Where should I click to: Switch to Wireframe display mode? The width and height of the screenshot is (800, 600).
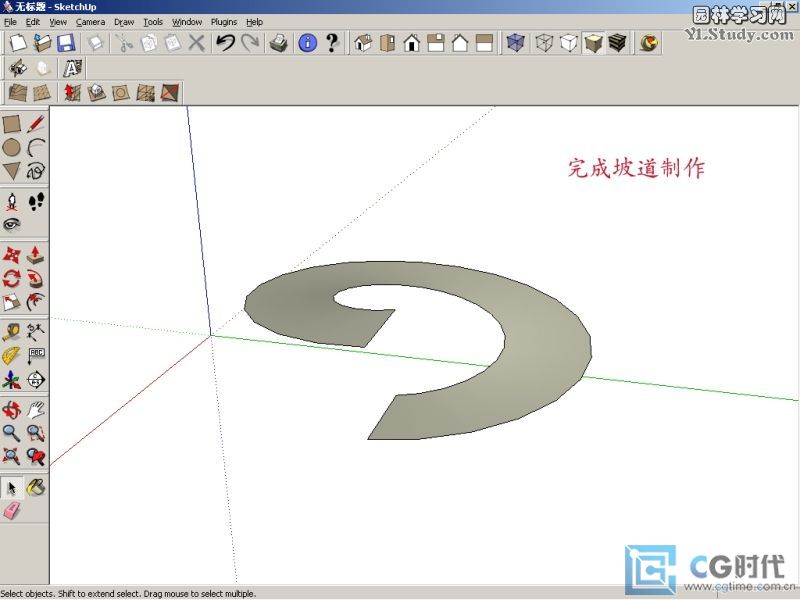point(544,43)
